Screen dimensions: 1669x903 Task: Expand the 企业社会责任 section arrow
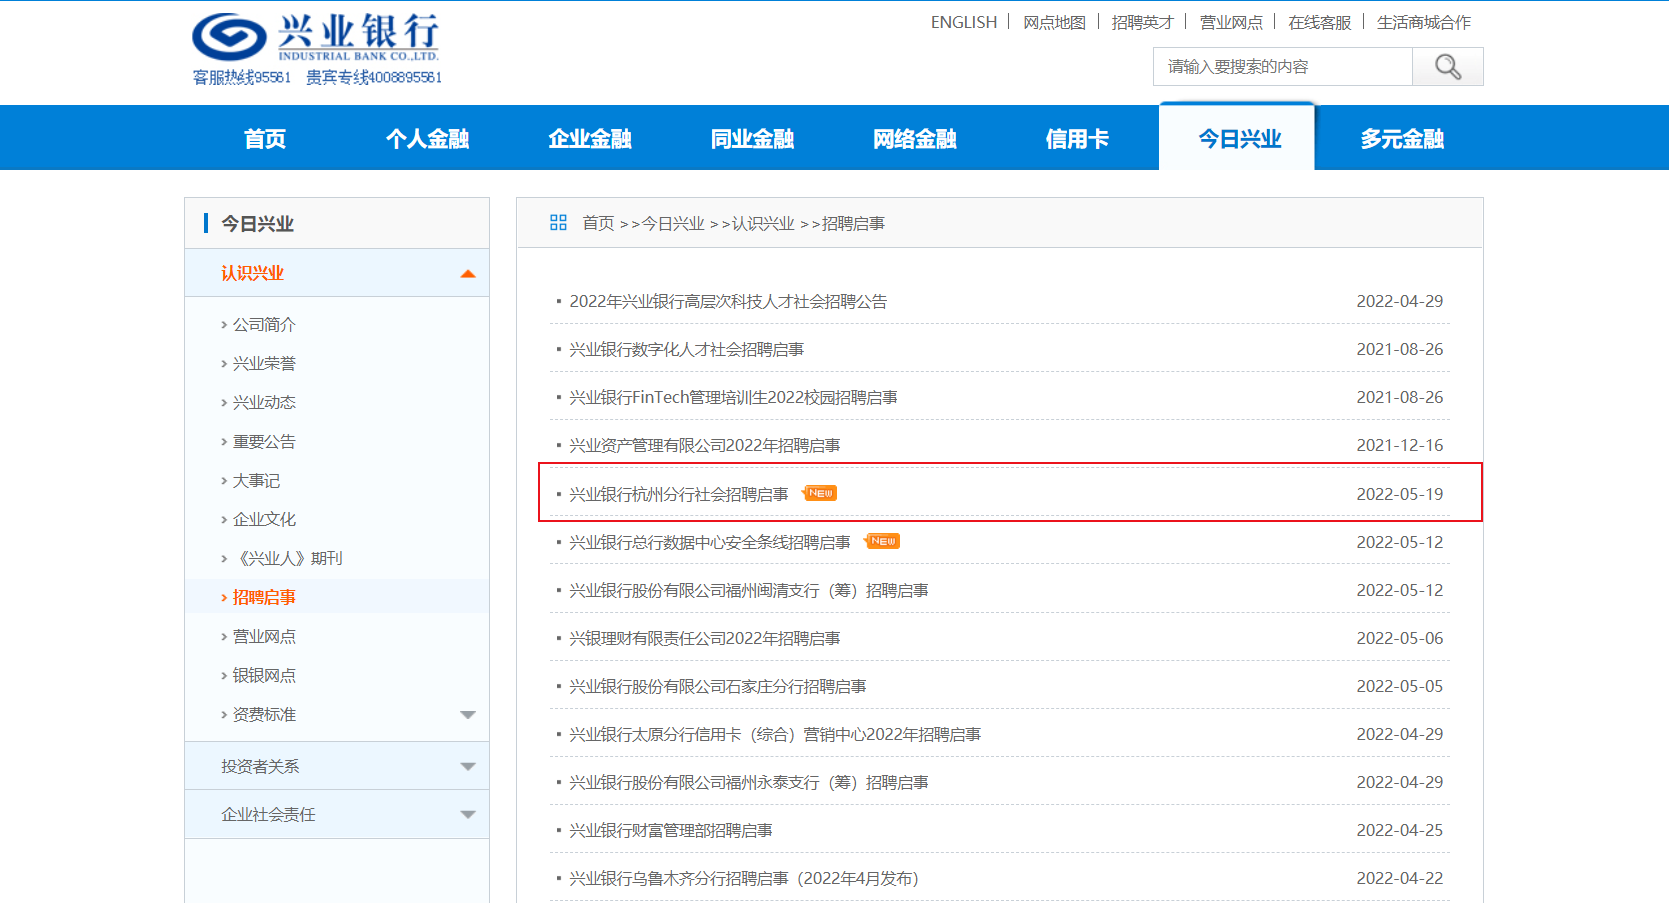(467, 814)
